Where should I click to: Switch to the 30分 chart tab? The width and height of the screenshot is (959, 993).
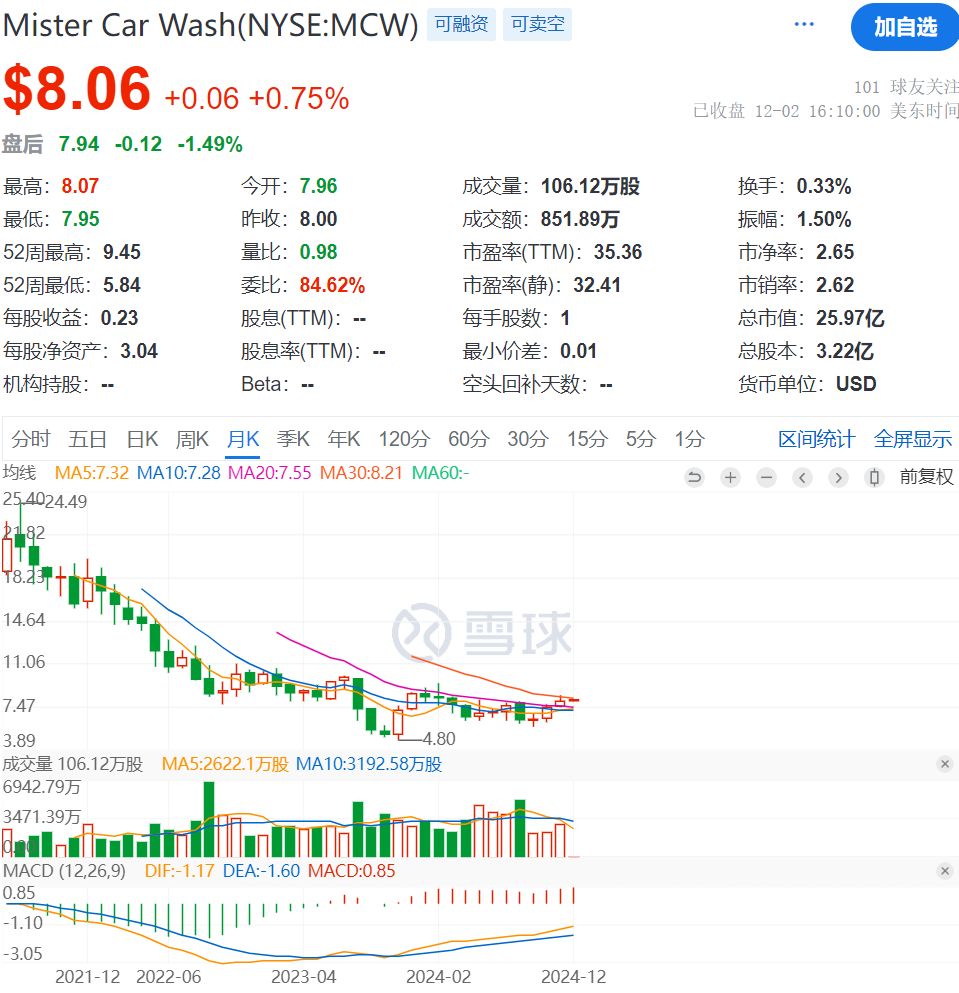point(528,439)
